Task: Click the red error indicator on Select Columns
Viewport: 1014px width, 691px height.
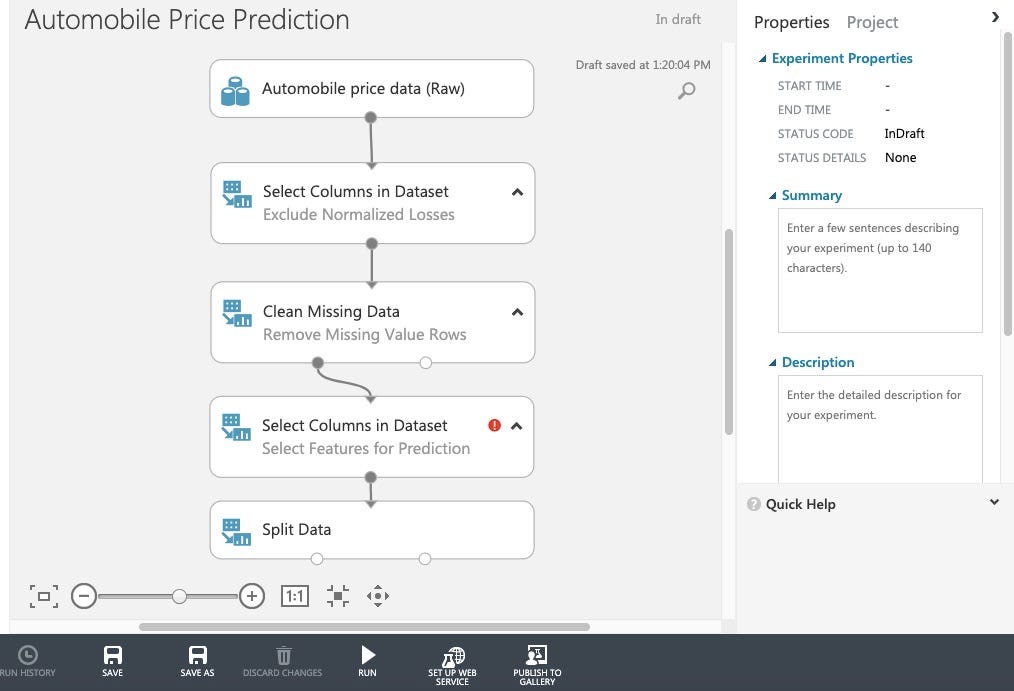Action: (494, 425)
